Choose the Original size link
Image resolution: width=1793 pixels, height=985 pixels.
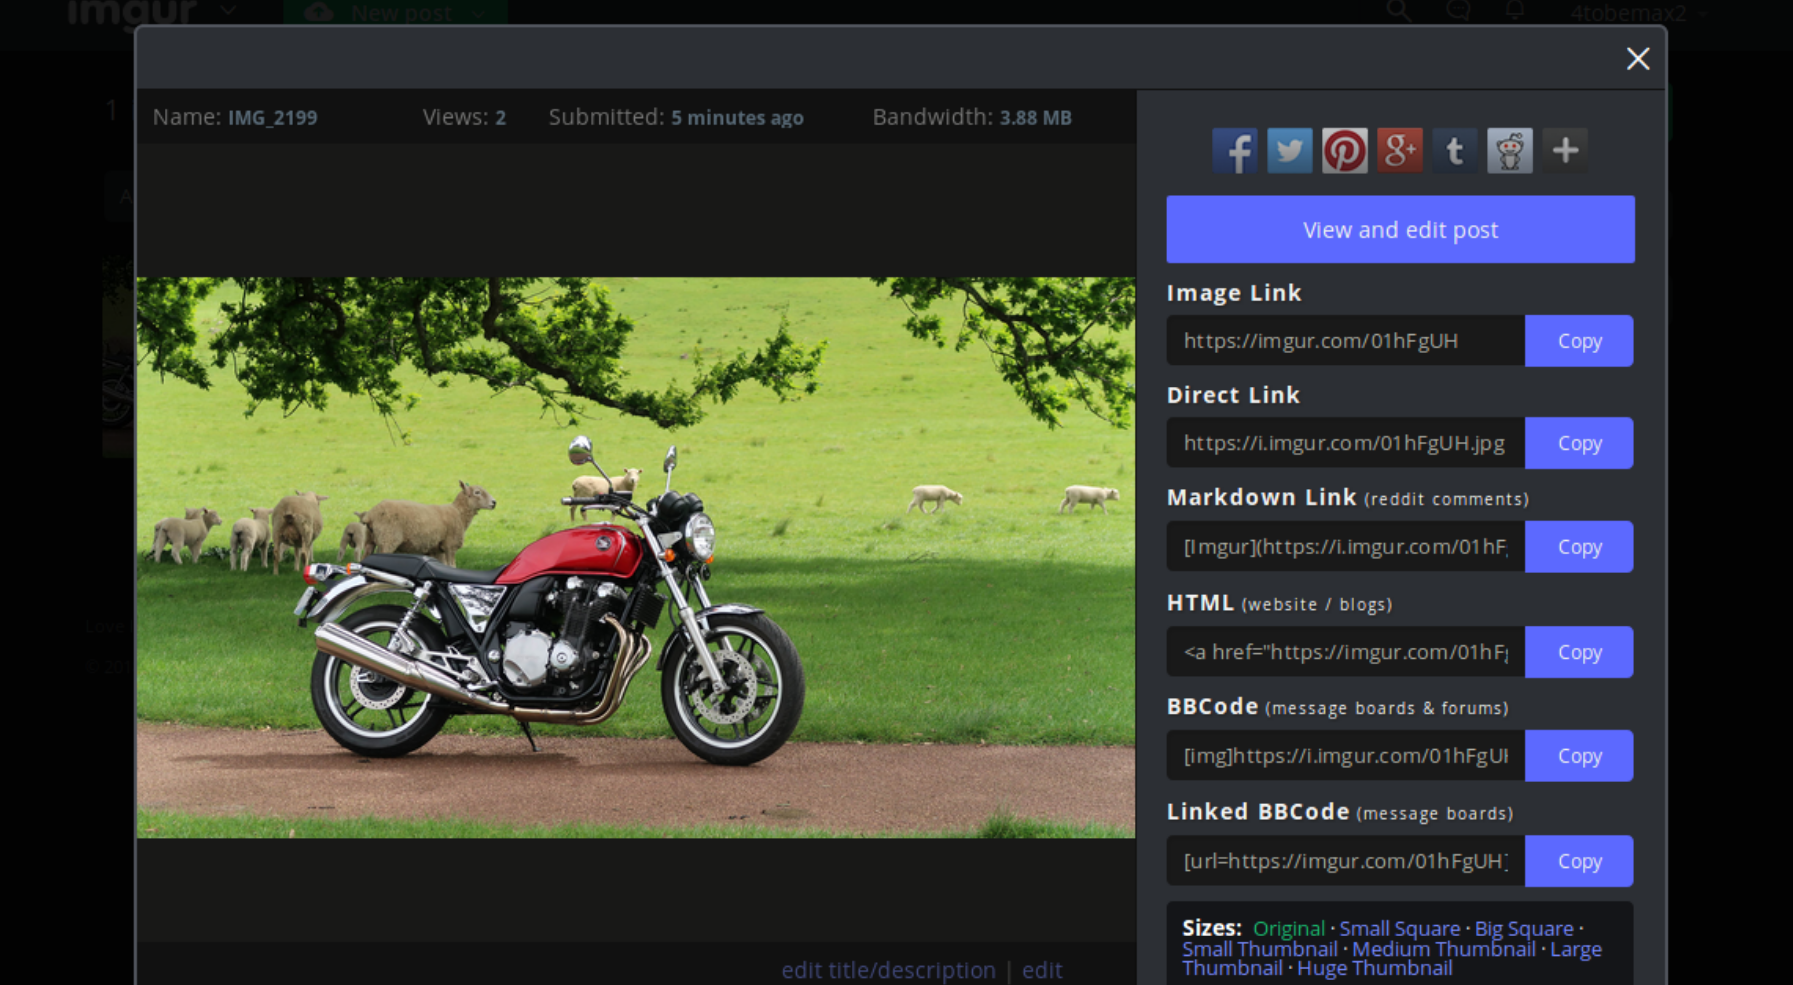[1289, 929]
